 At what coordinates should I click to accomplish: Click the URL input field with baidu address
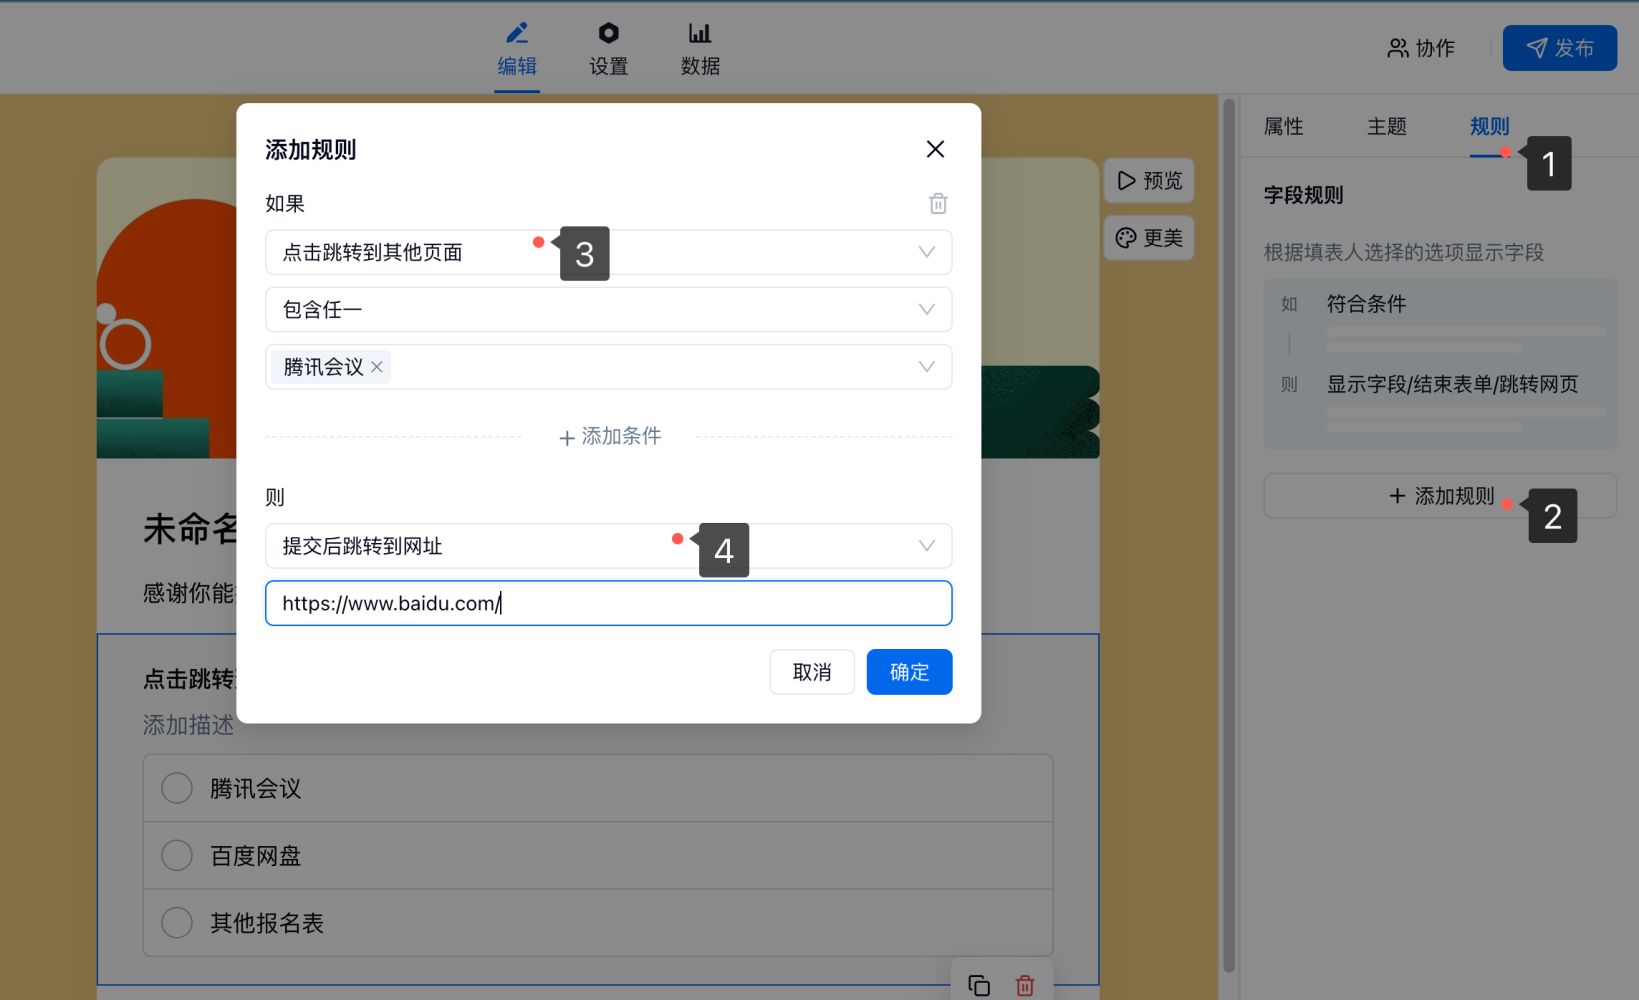[700, 603]
